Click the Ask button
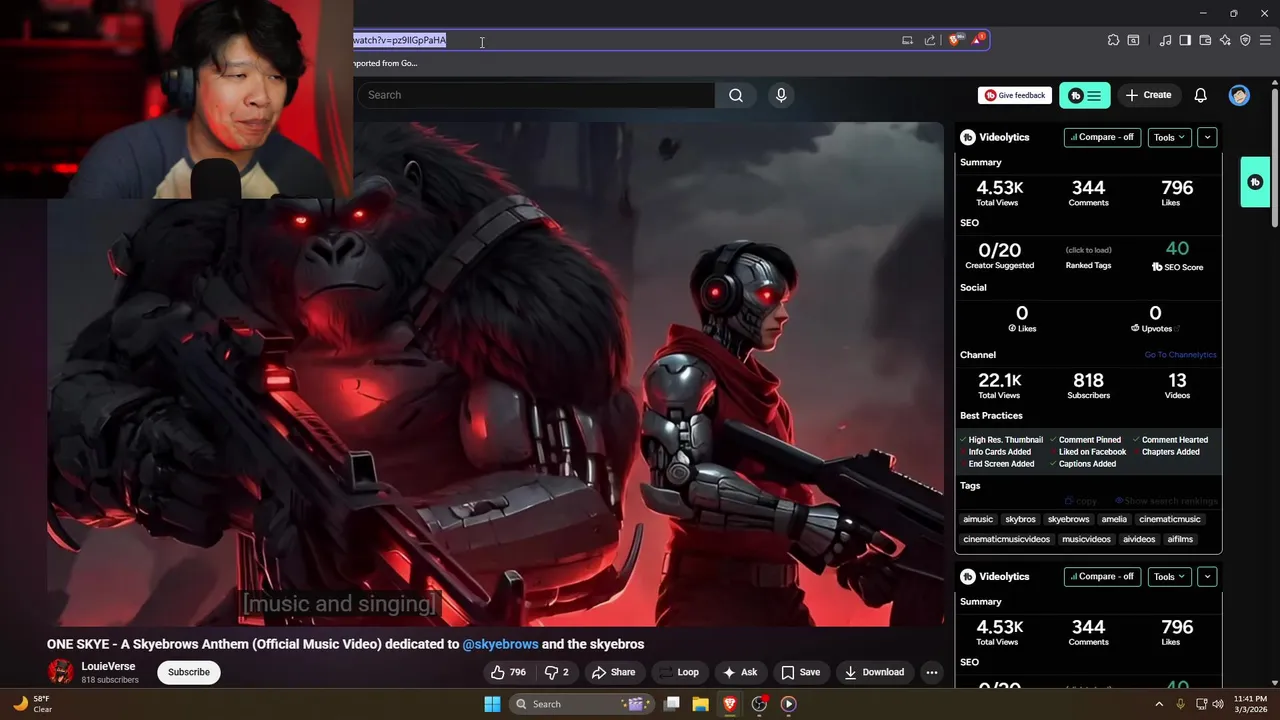Image resolution: width=1280 pixels, height=720 pixels. point(740,672)
